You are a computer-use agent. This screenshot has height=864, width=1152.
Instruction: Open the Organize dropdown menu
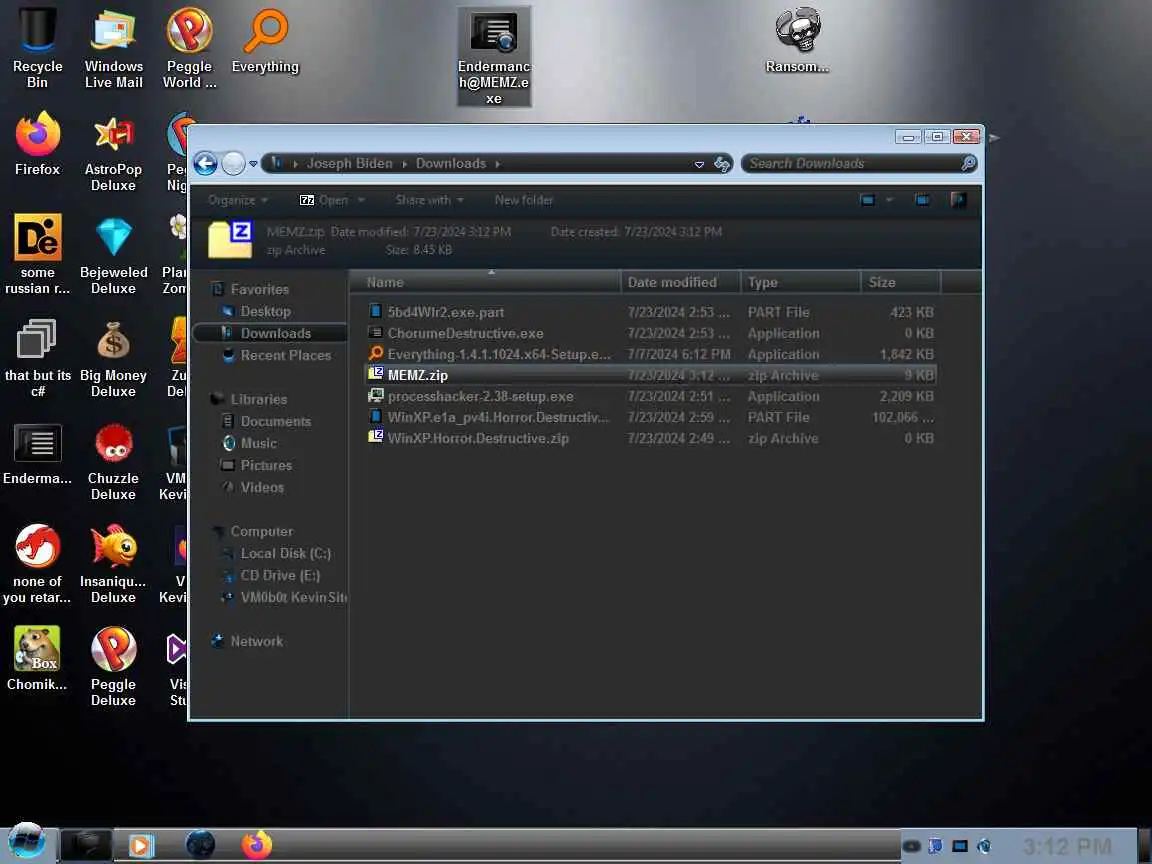coord(237,200)
